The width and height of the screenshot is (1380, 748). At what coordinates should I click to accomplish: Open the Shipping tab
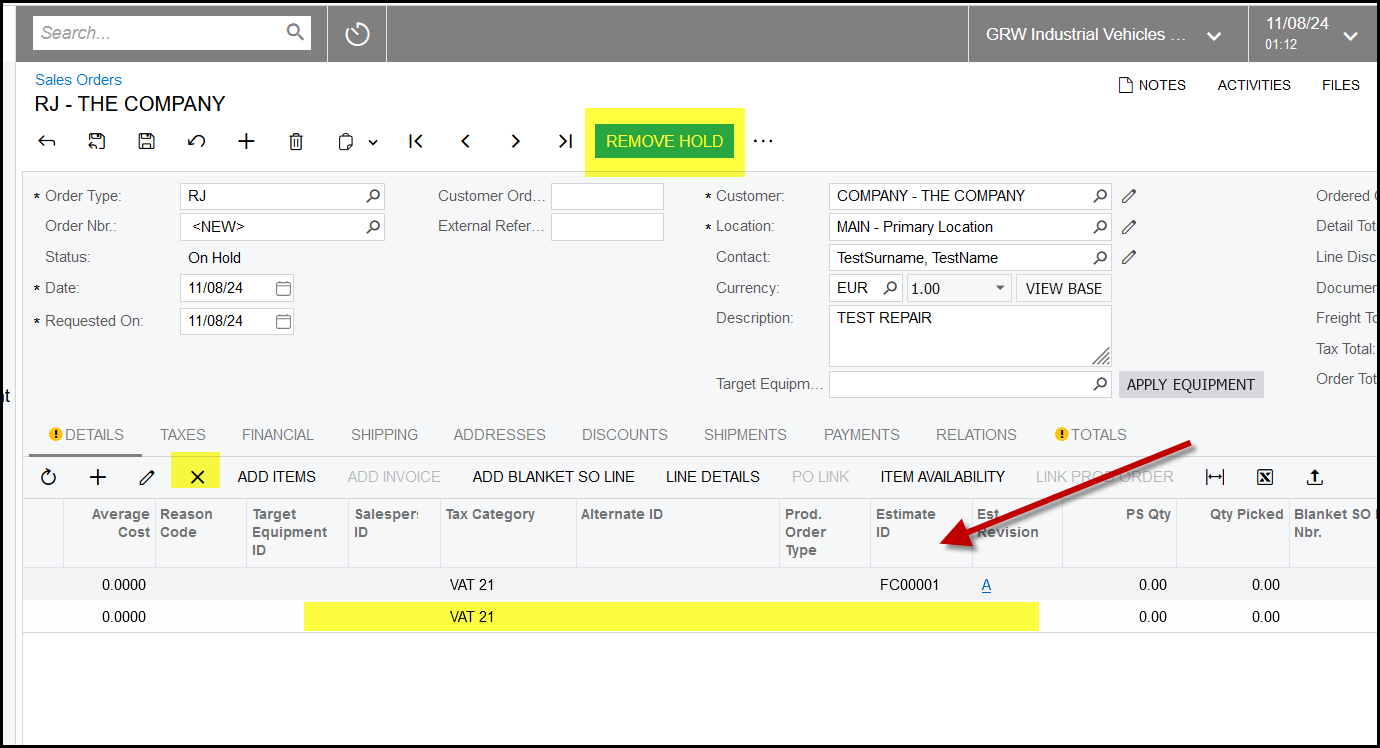384,435
